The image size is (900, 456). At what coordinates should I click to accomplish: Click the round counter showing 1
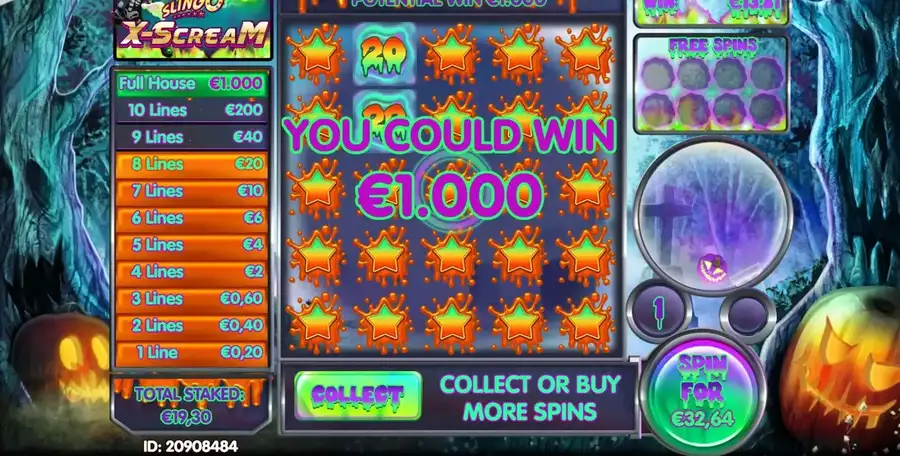[x=659, y=311]
